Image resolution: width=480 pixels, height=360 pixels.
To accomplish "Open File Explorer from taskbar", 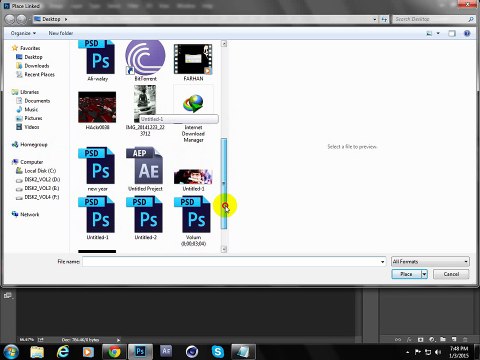I will point(37,352).
